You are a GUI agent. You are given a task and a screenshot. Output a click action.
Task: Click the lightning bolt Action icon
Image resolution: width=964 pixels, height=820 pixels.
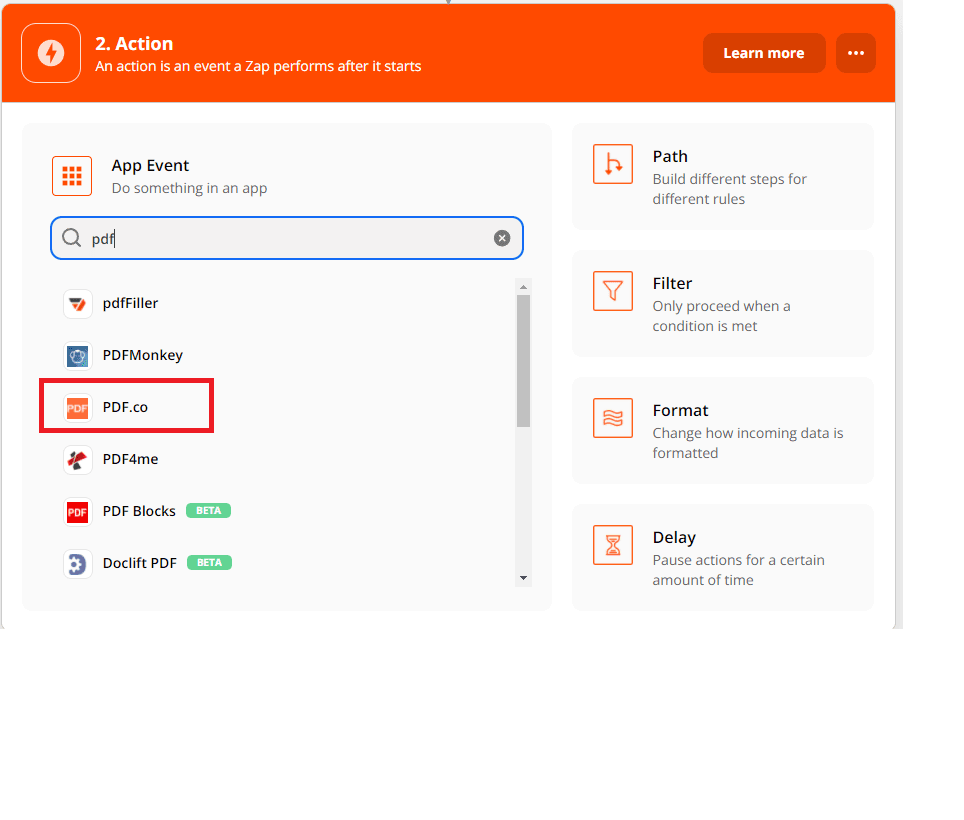pyautogui.click(x=51, y=53)
